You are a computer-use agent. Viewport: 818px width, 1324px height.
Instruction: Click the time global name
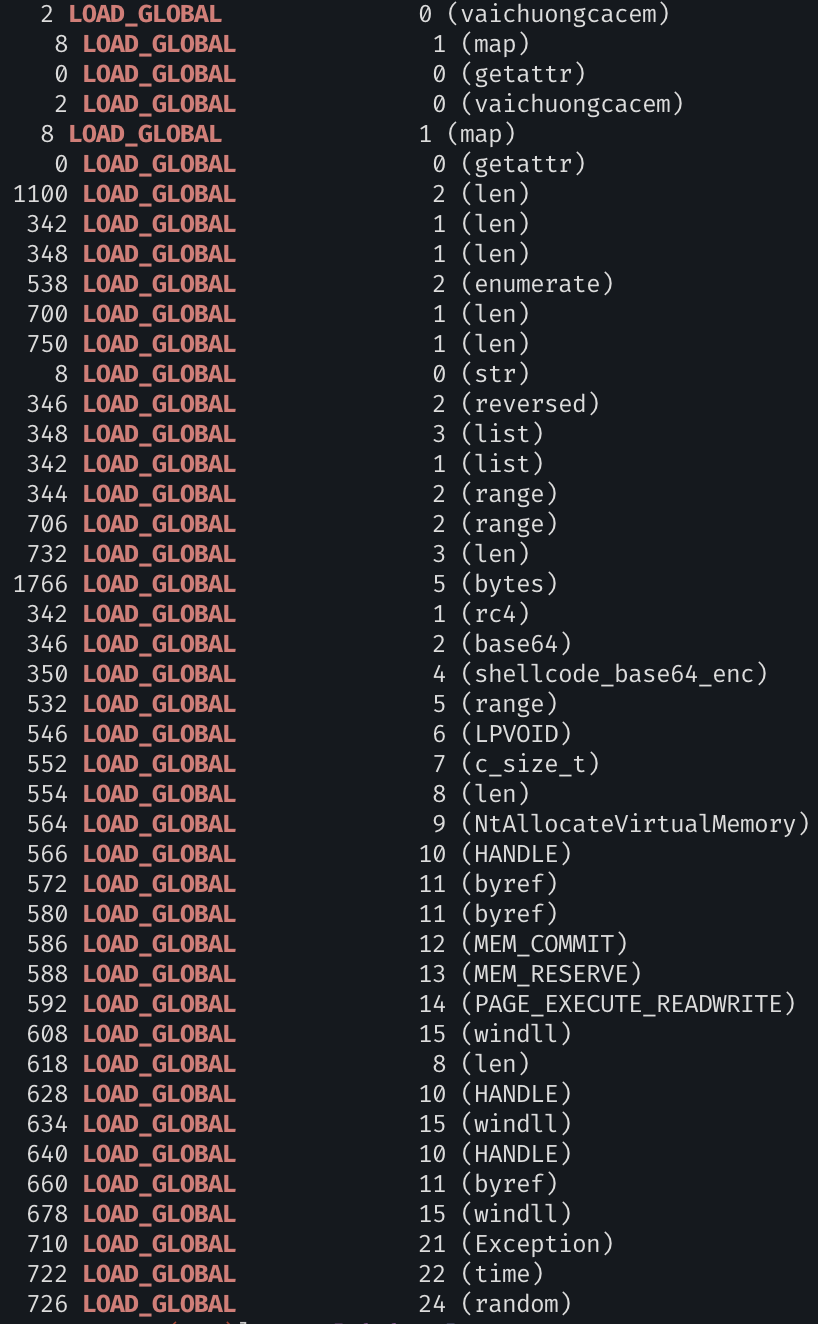[502, 1274]
